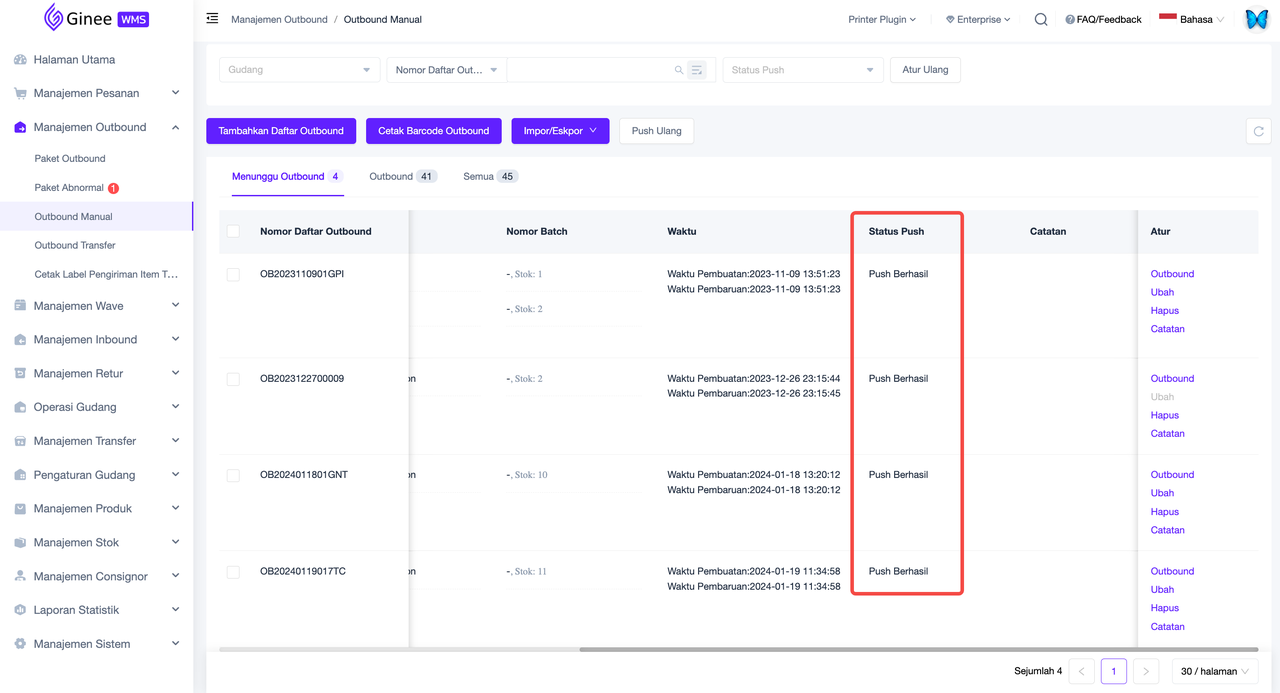Open the Status Push filter dropdown
The width and height of the screenshot is (1280, 693).
(x=803, y=70)
